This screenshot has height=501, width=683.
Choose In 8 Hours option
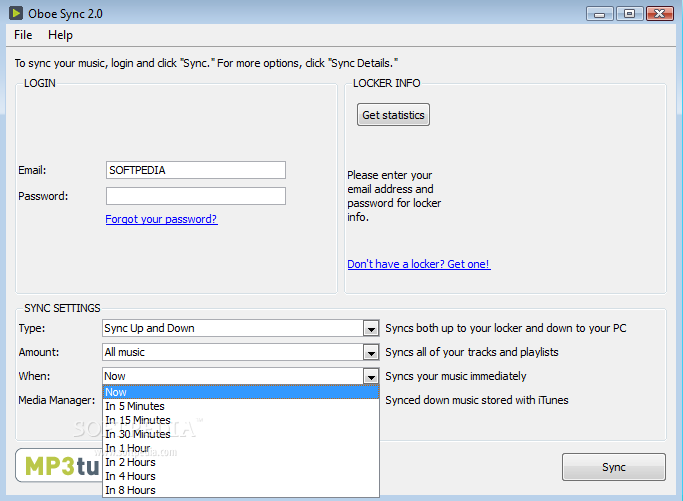241,490
